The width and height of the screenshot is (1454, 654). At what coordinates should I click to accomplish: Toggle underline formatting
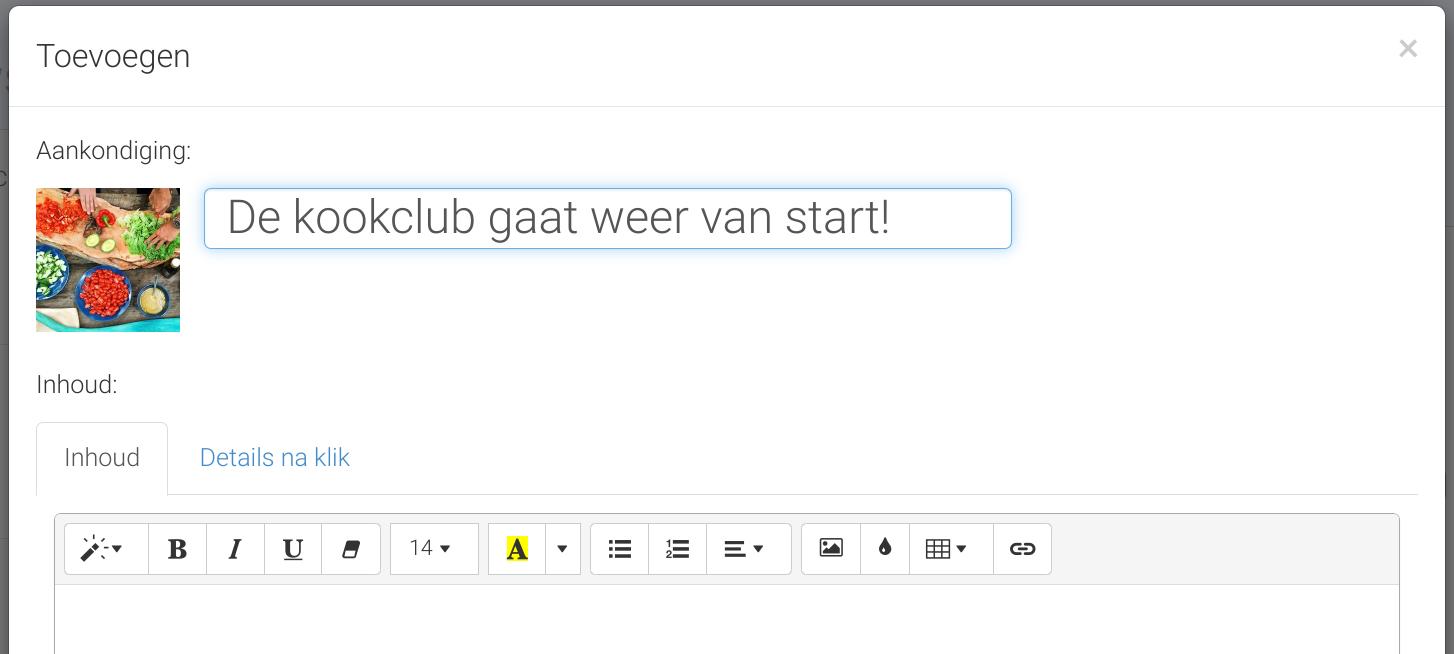pos(293,549)
